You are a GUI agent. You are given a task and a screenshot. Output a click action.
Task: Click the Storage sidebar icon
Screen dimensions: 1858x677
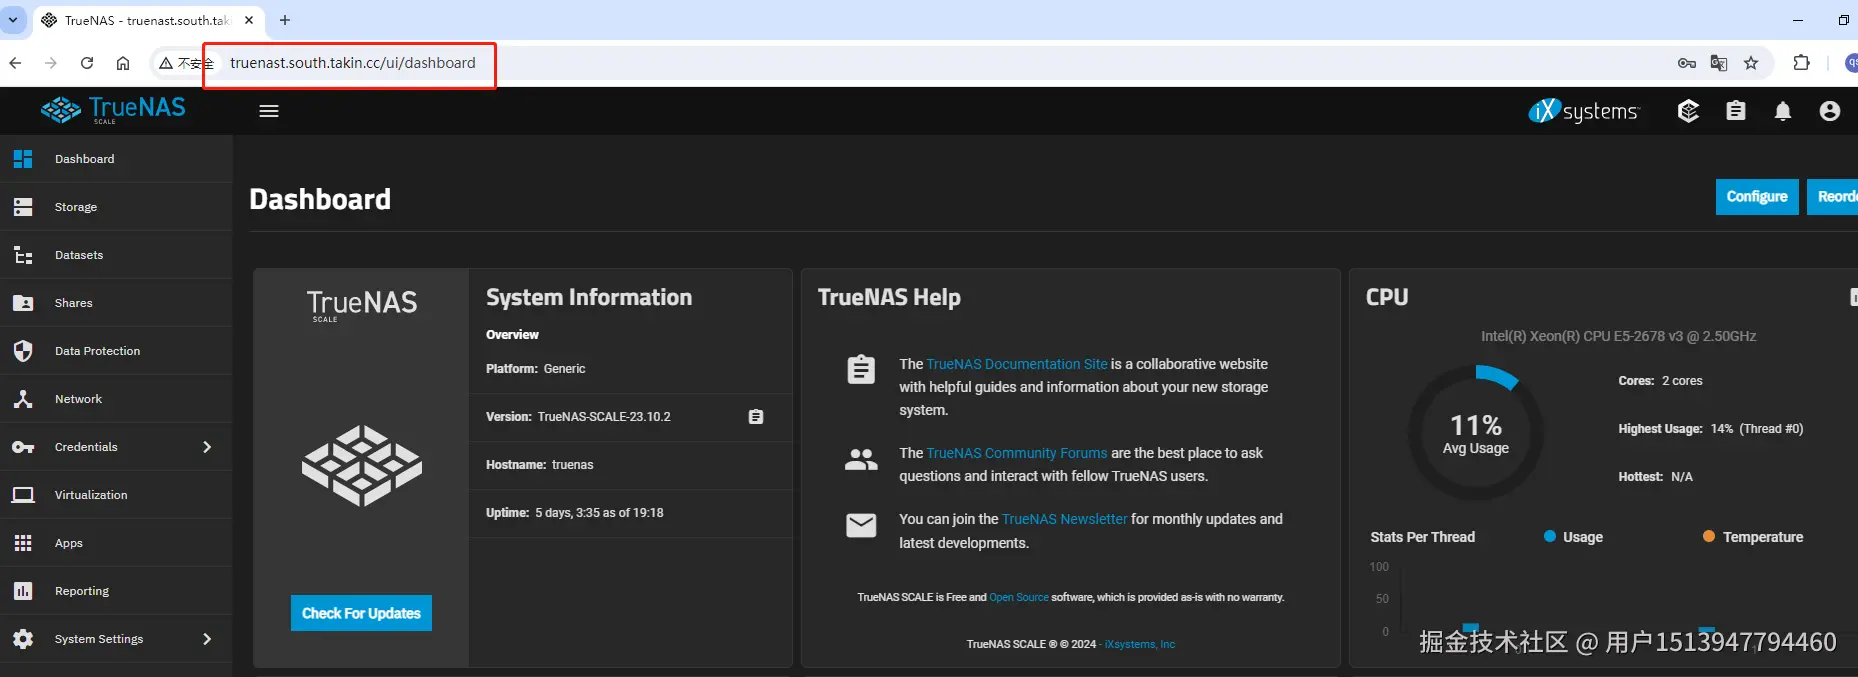23,207
